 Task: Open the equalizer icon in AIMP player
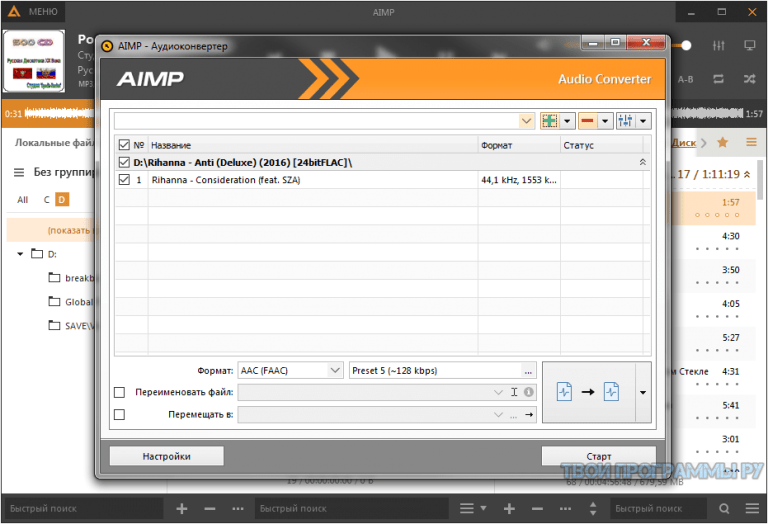(719, 46)
